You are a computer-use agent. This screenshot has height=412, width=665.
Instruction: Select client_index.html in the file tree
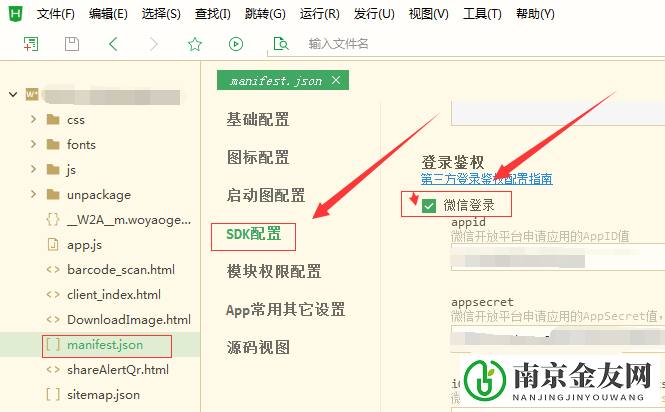tap(114, 294)
